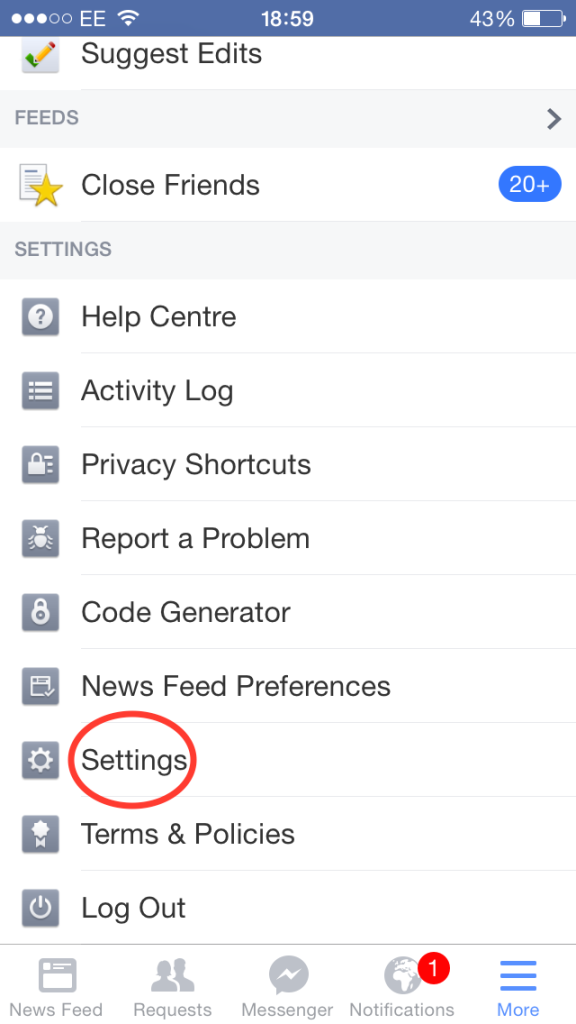Tap the Suggest Edits pencil icon
Viewport: 576px width, 1024px height.
pyautogui.click(x=40, y=55)
